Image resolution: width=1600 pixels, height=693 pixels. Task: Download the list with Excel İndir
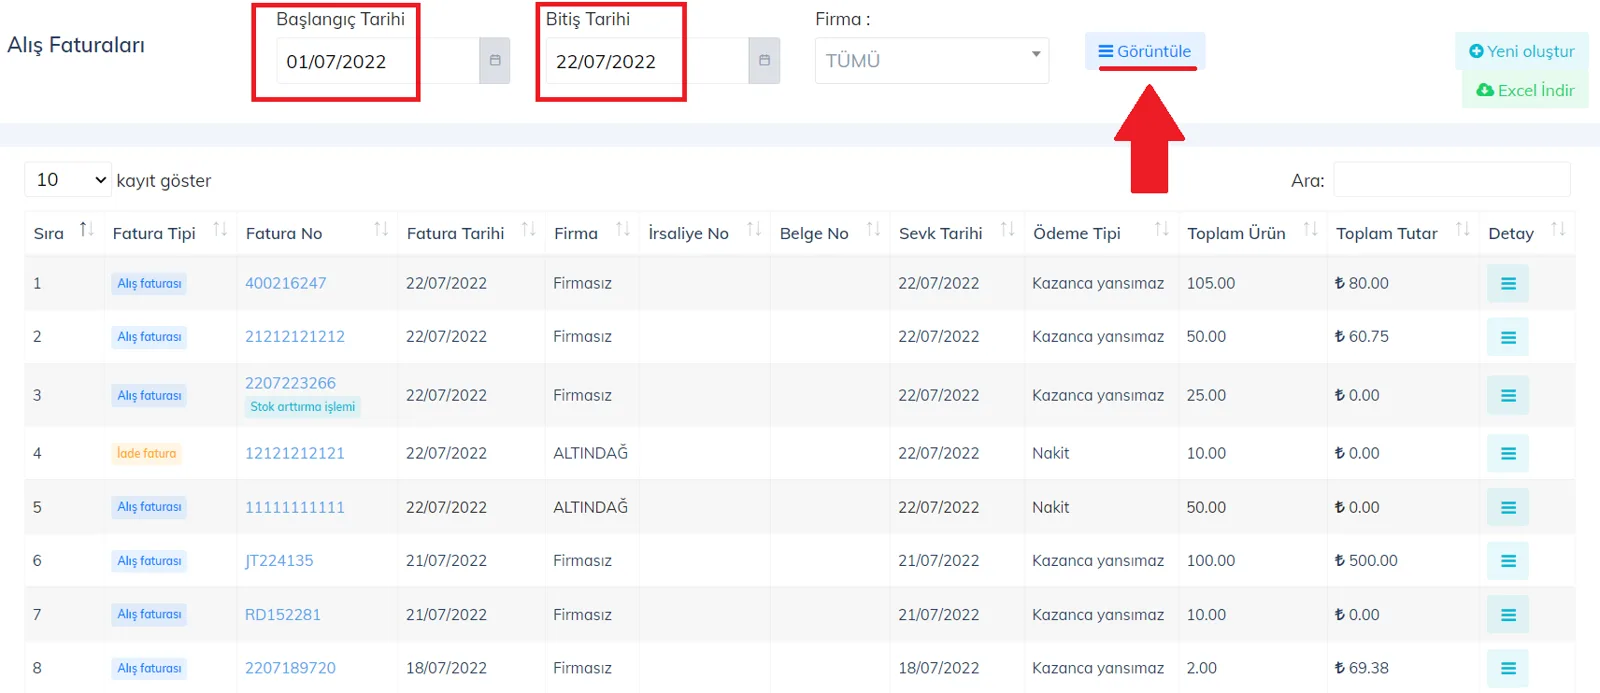coord(1525,90)
